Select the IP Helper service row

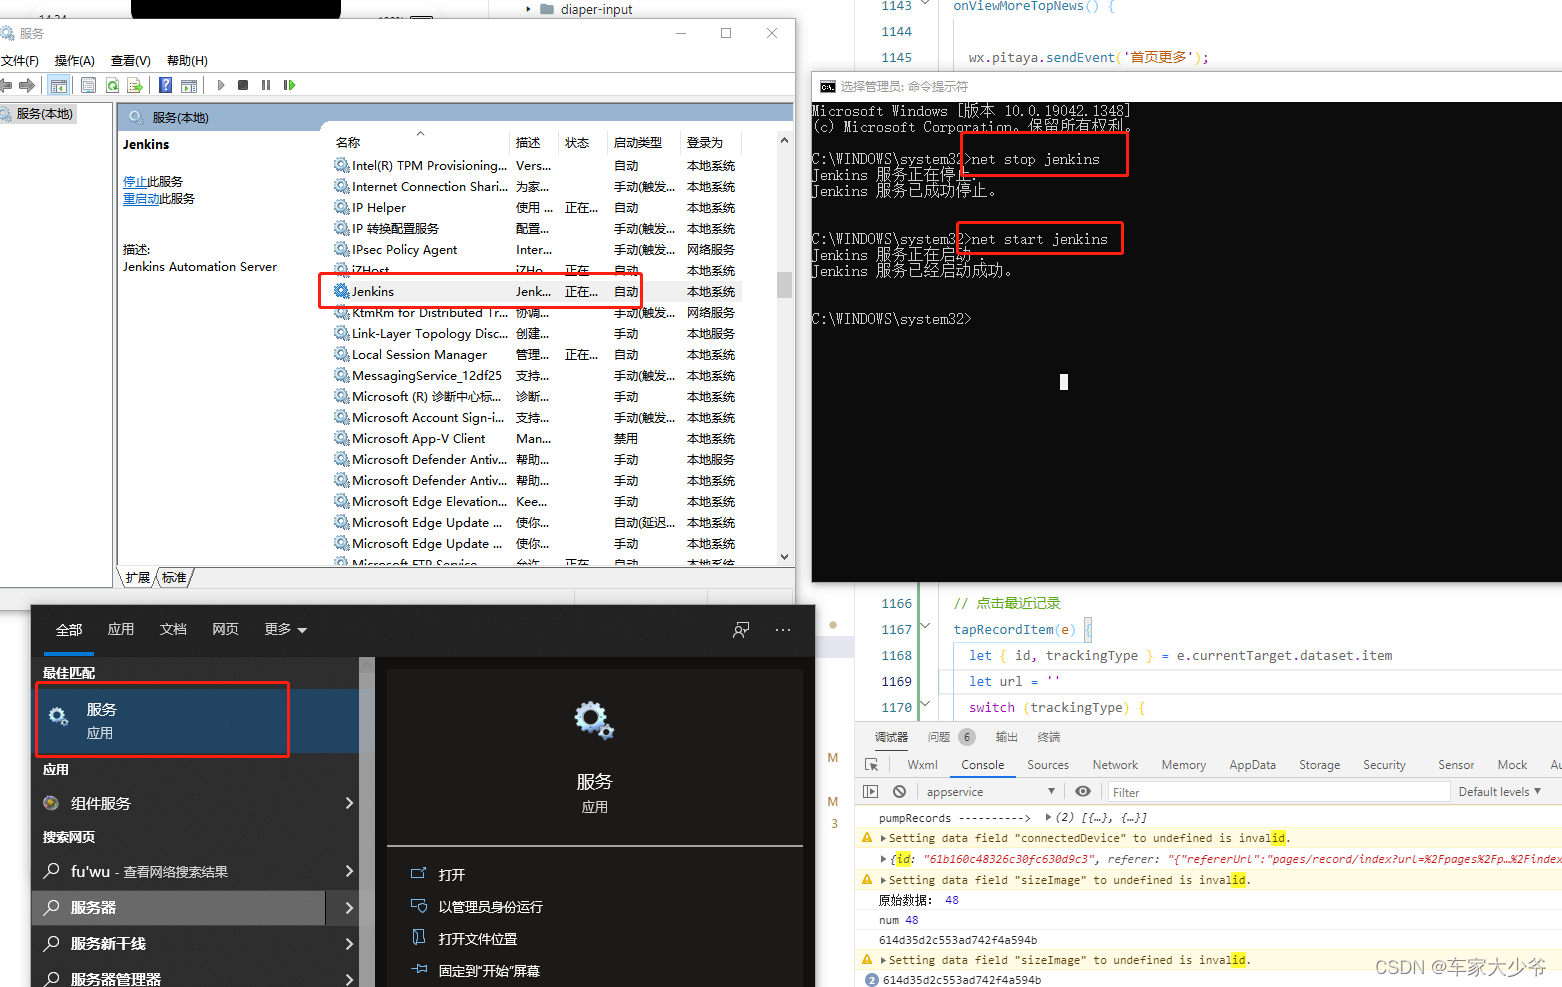(538, 208)
